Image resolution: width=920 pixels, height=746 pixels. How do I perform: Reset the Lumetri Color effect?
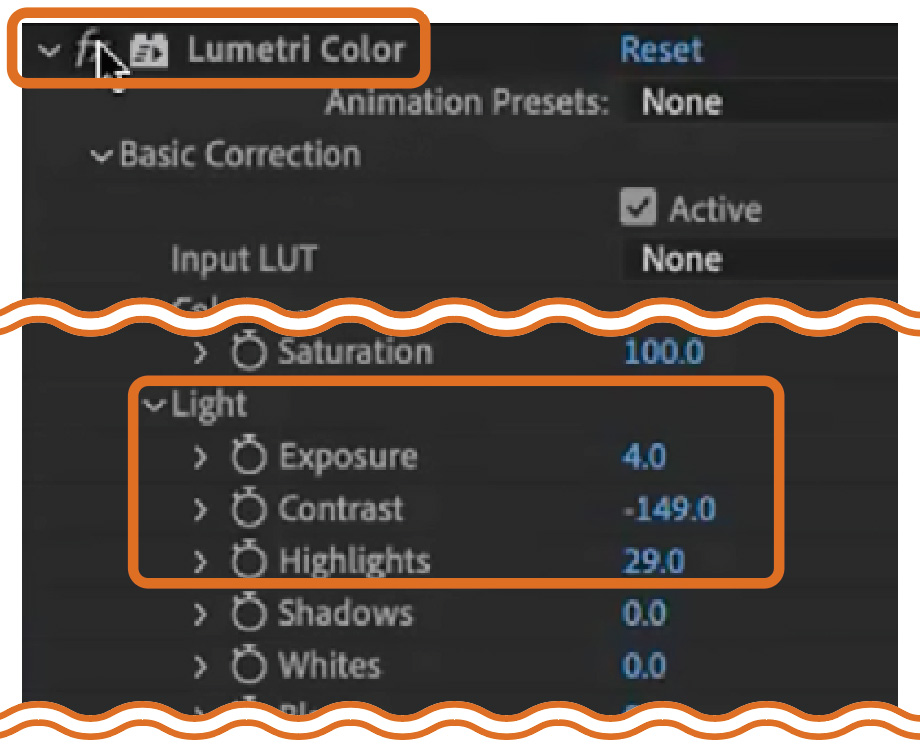(x=661, y=50)
